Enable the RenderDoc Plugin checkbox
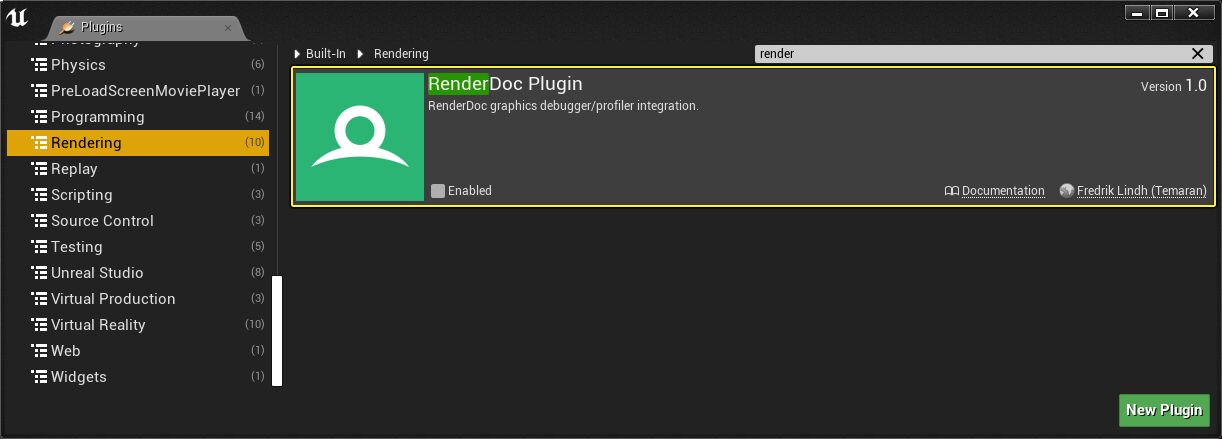This screenshot has height=439, width=1222. click(x=438, y=191)
